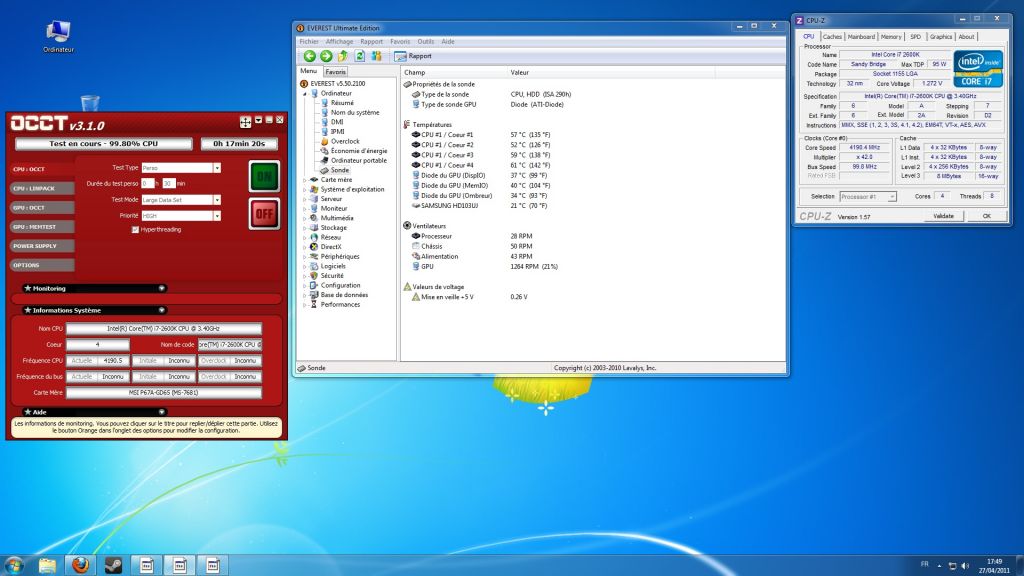Click the test duration hours field
Image resolution: width=1024 pixels, height=576 pixels.
click(x=148, y=184)
